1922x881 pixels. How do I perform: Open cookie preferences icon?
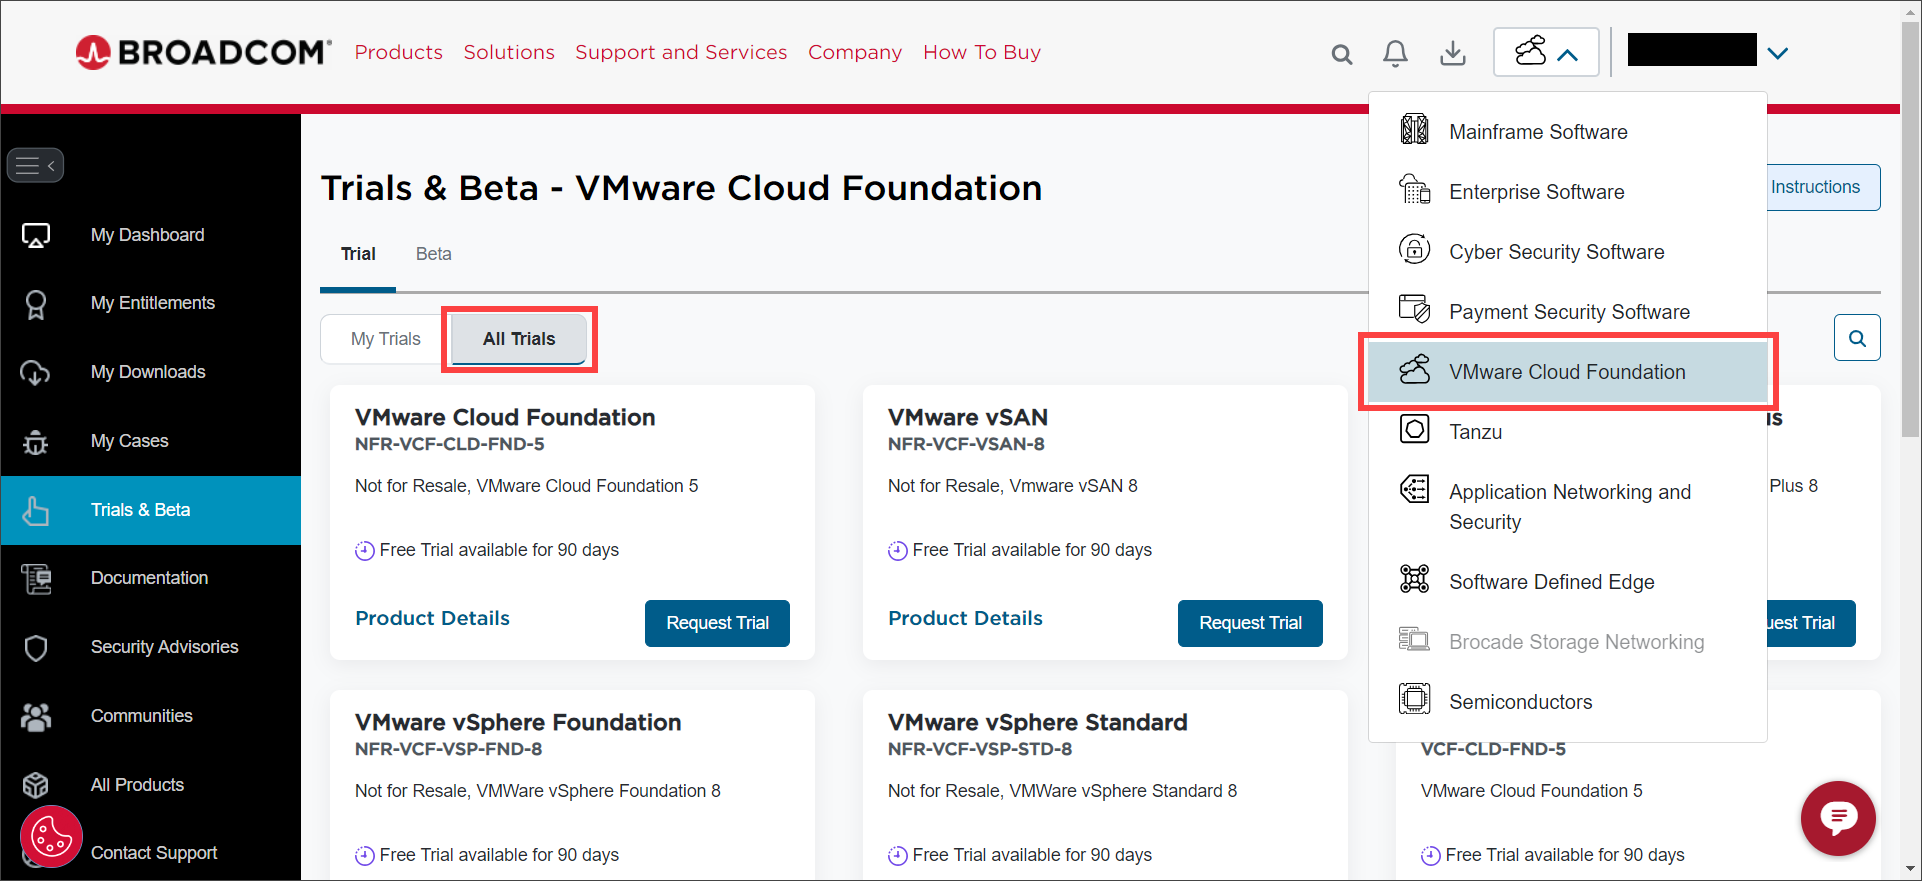click(51, 836)
